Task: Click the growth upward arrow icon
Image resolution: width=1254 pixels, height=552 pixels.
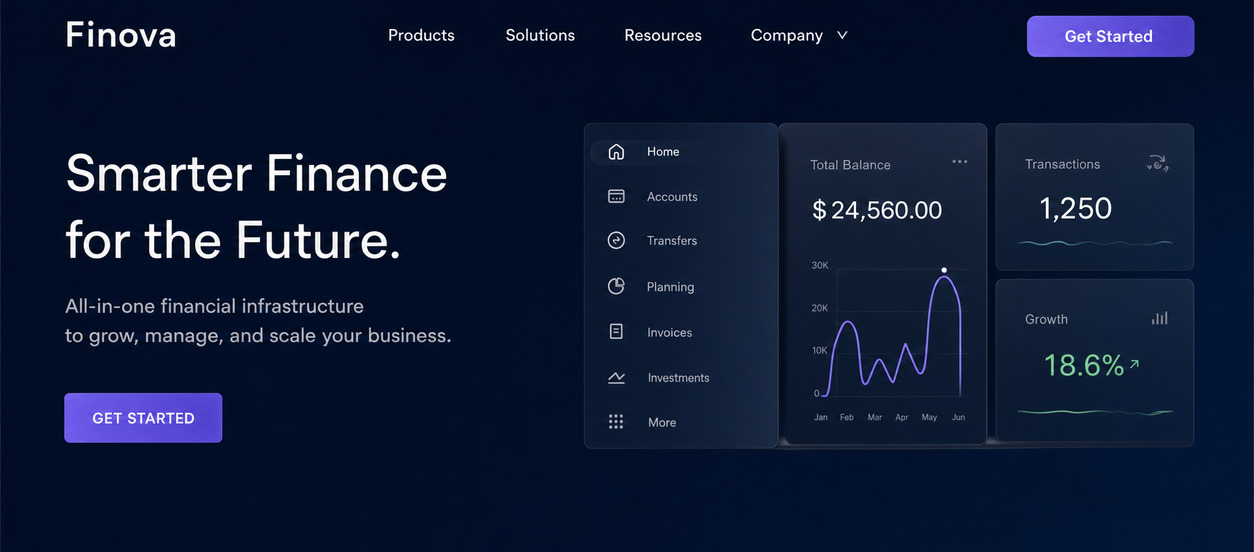Action: [x=1134, y=365]
